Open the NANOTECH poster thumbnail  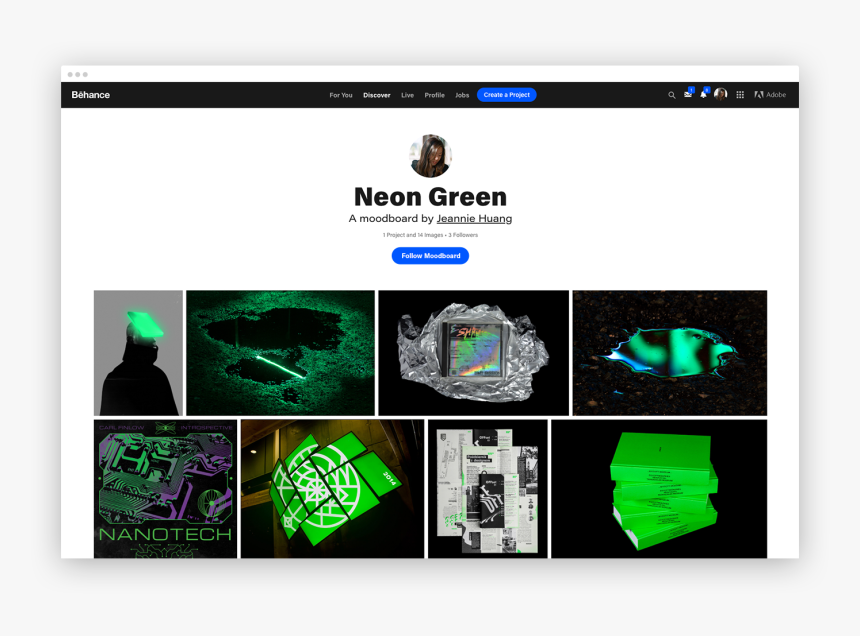pos(165,489)
